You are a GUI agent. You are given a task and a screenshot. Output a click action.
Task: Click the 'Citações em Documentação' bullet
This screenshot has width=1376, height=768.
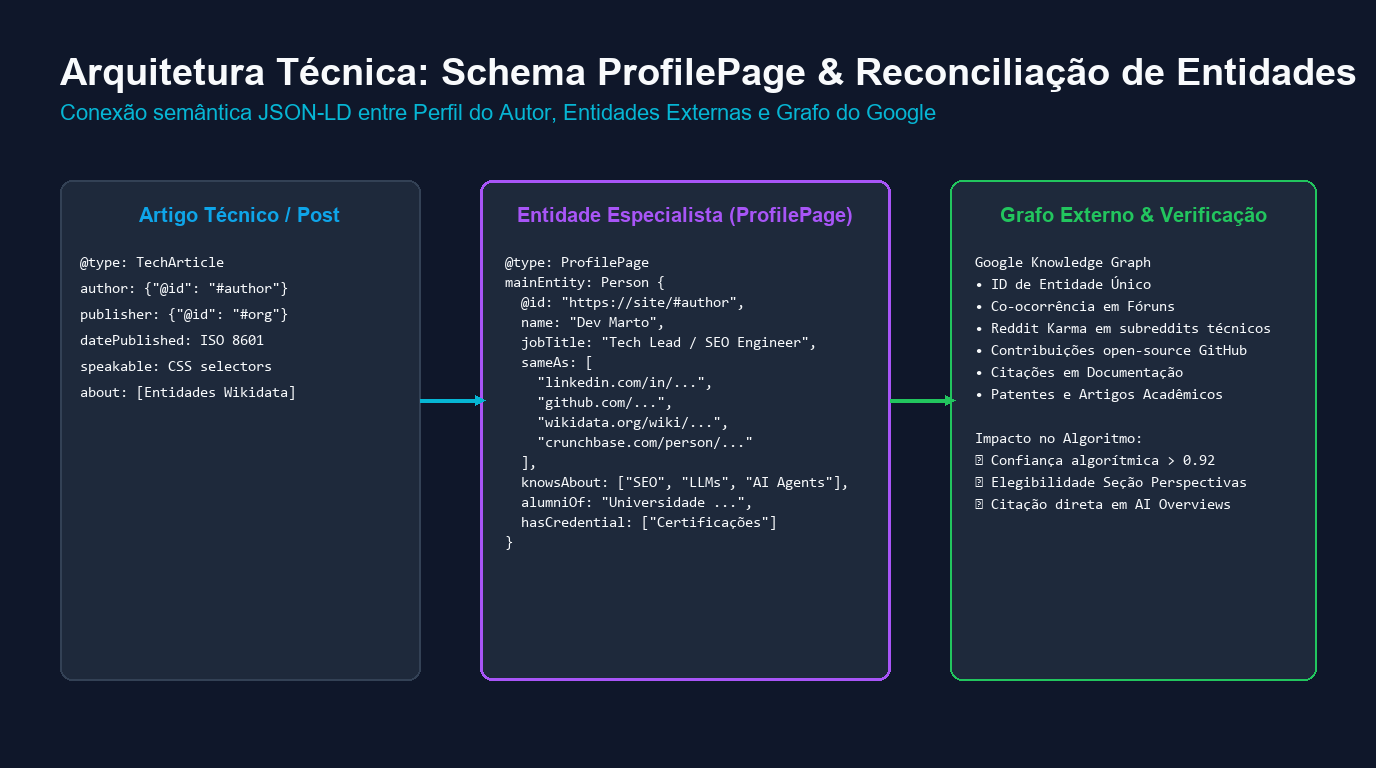[1079, 373]
